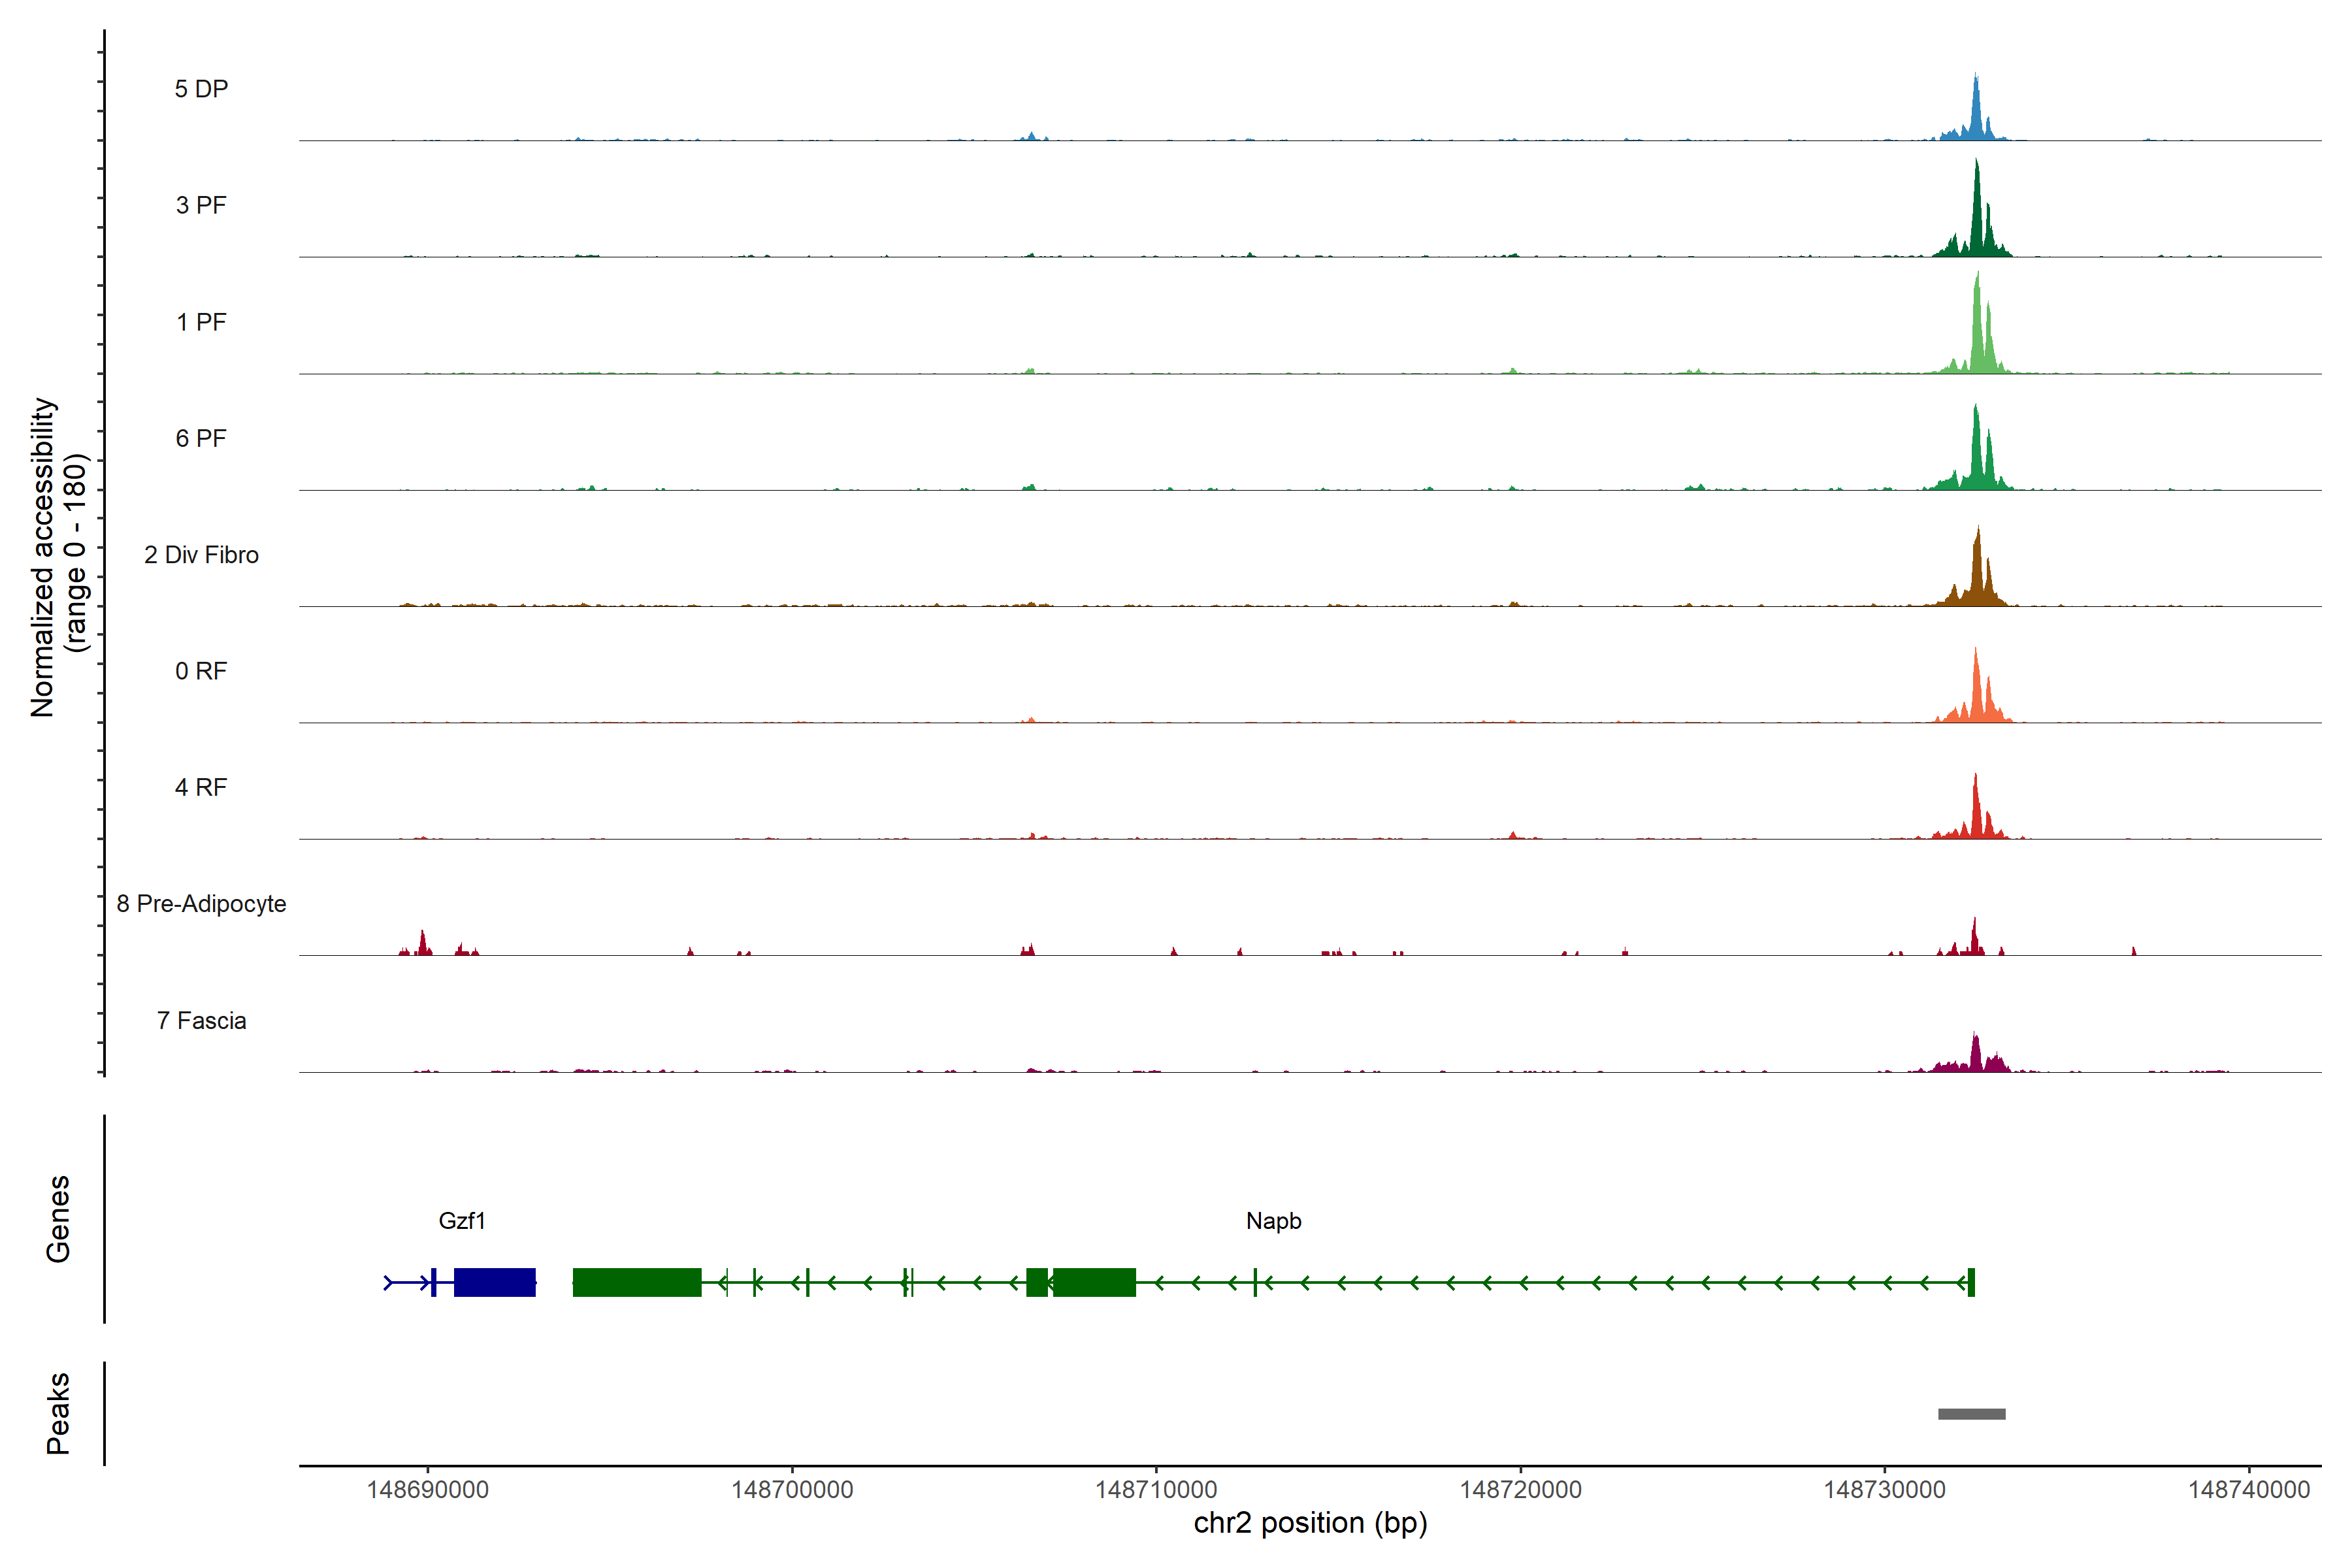This screenshot has width=2352, height=1568.
Task: Click the Peaks panel label
Action: coord(58,1412)
